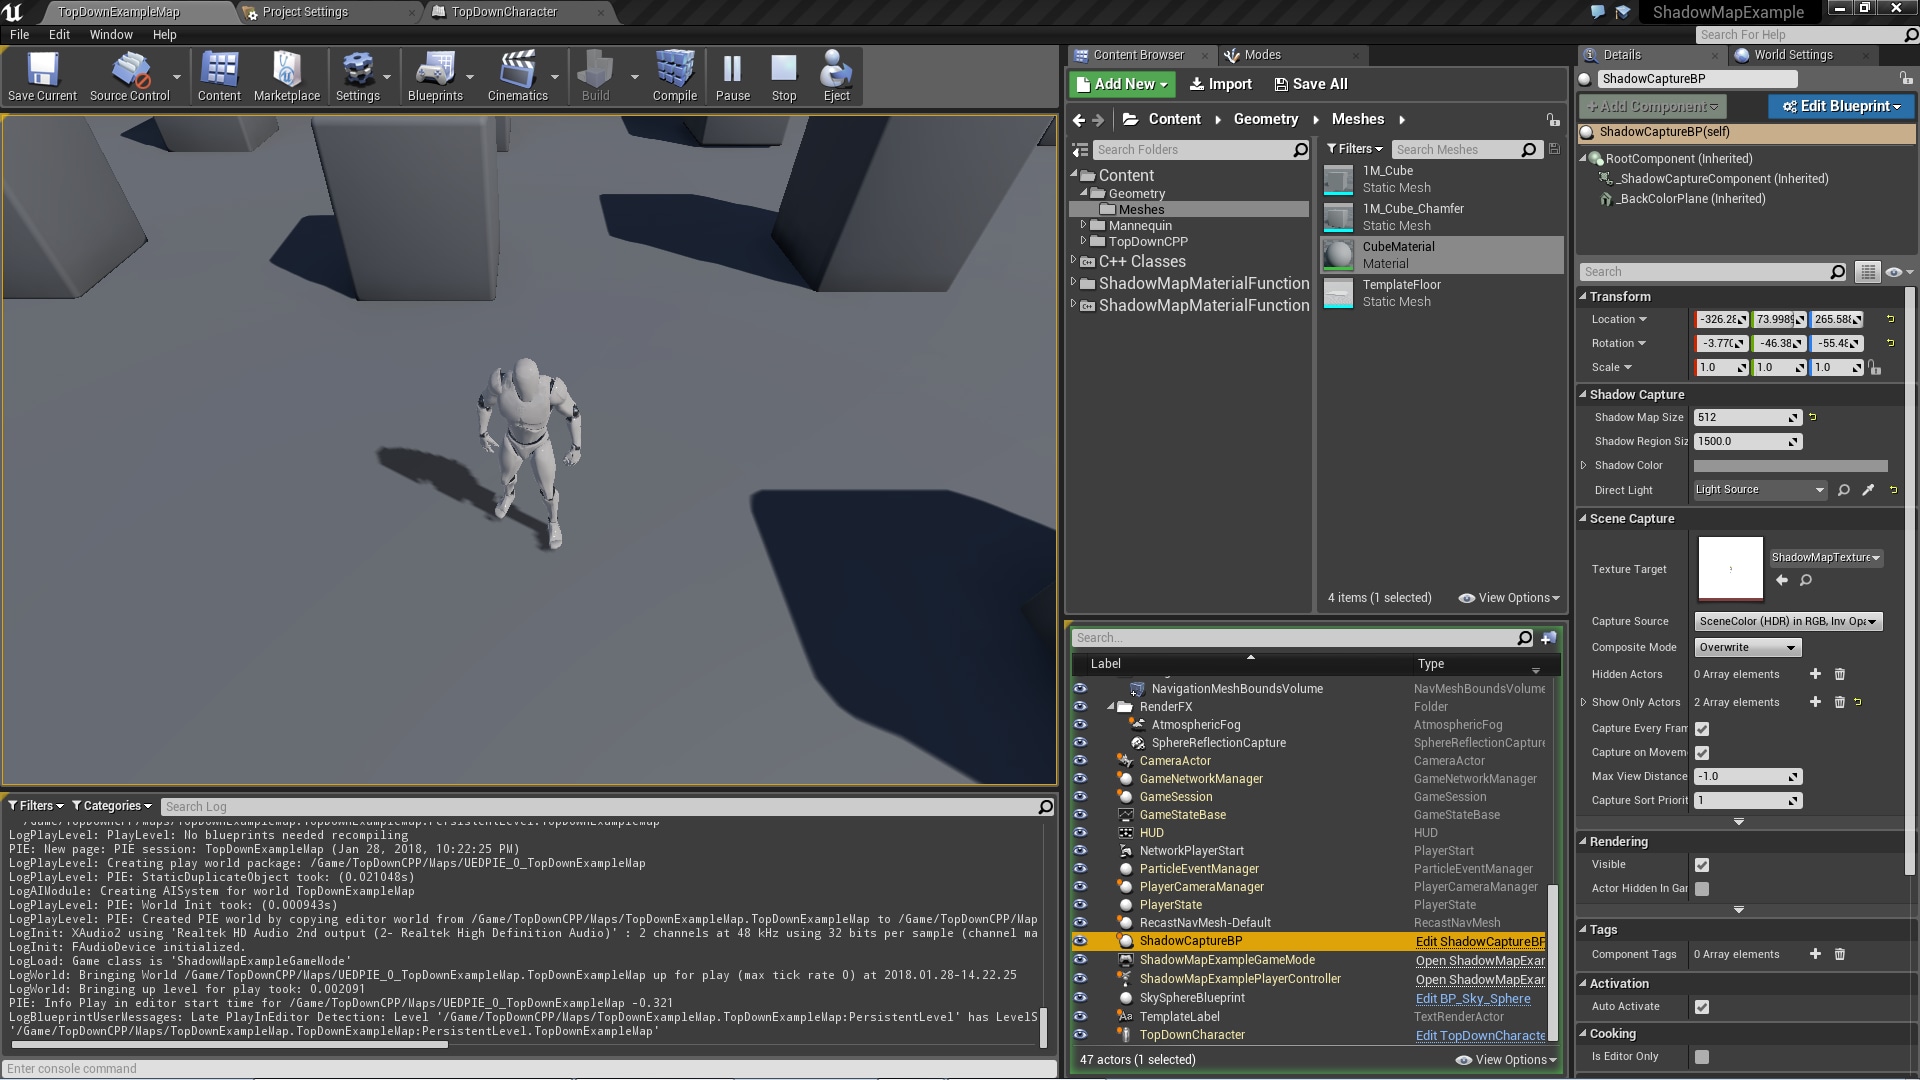Expand the Shadow Color property

1584,465
